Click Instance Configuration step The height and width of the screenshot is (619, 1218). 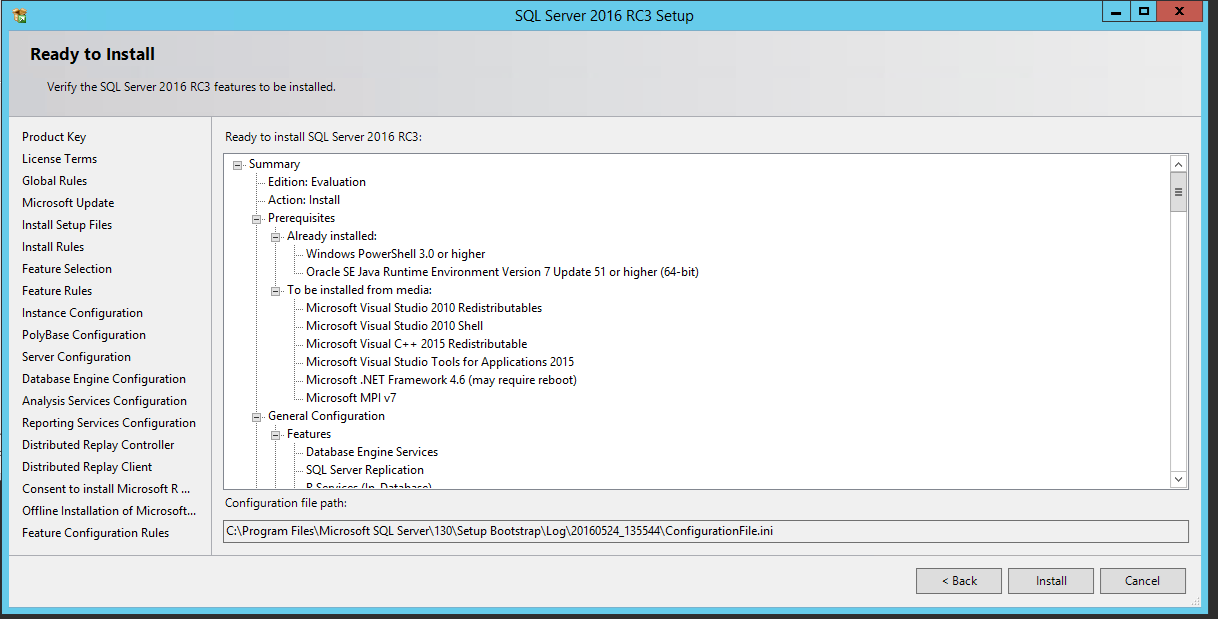click(x=83, y=313)
